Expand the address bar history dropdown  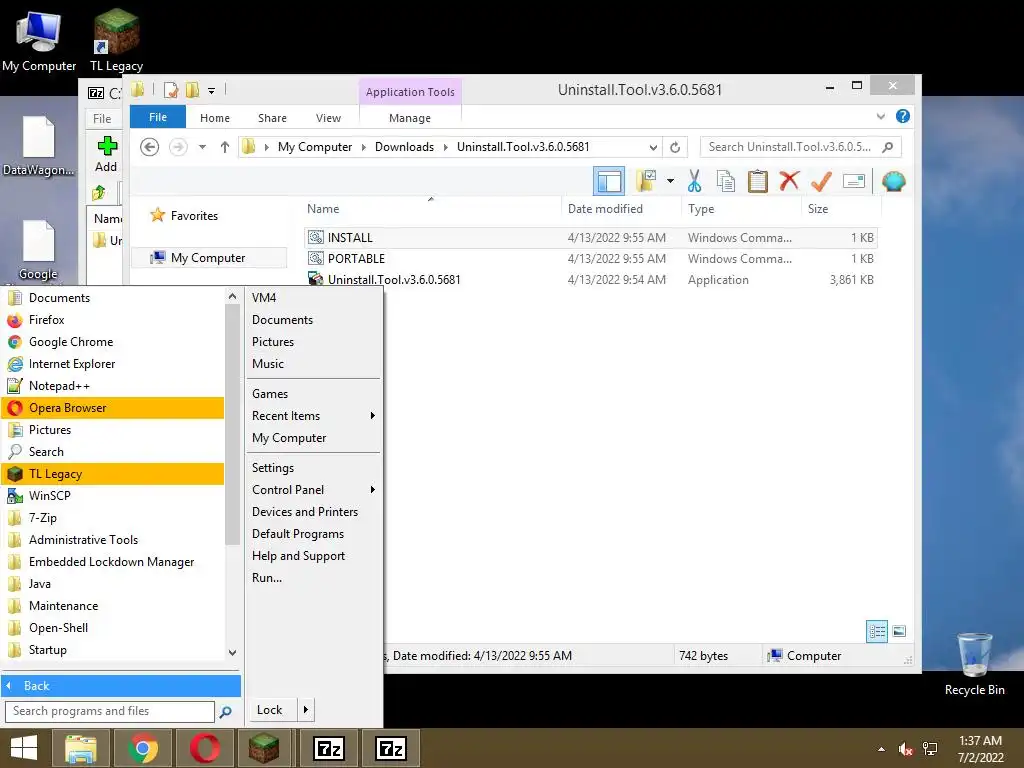pos(652,148)
